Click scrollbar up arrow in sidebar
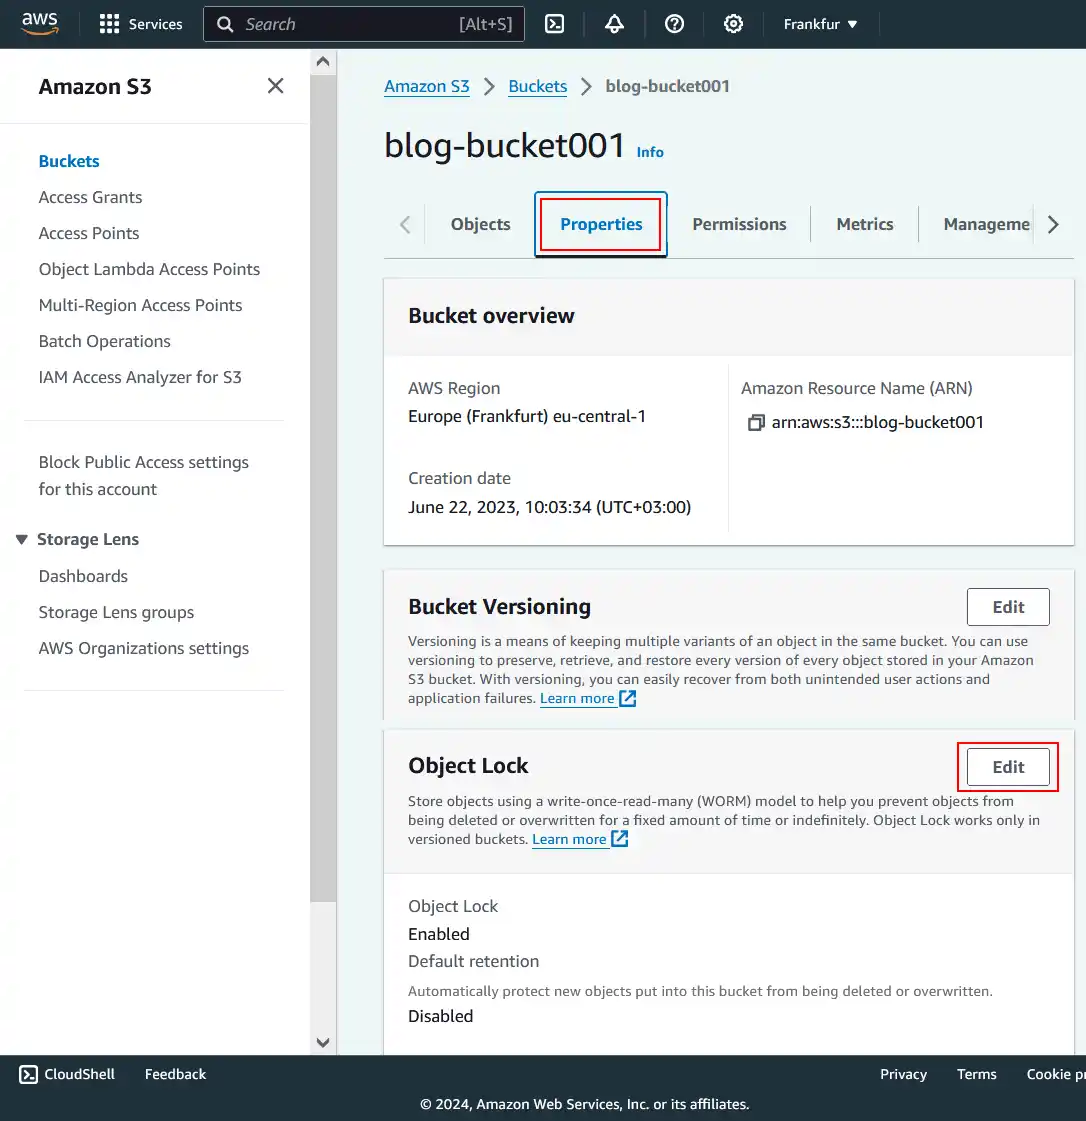Viewport: 1086px width, 1121px height. click(323, 61)
